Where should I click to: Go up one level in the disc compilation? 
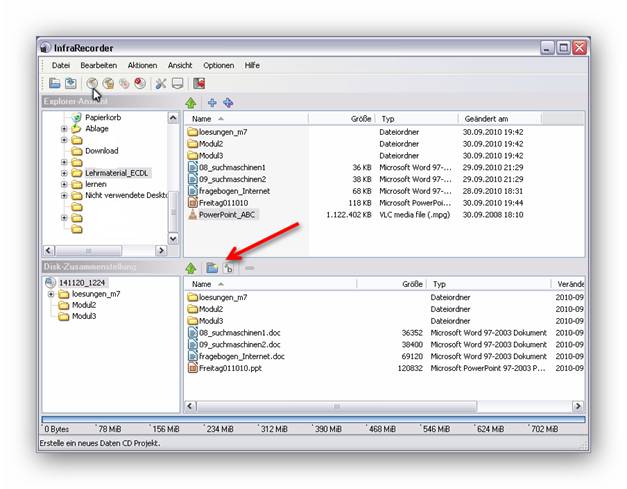click(x=191, y=268)
